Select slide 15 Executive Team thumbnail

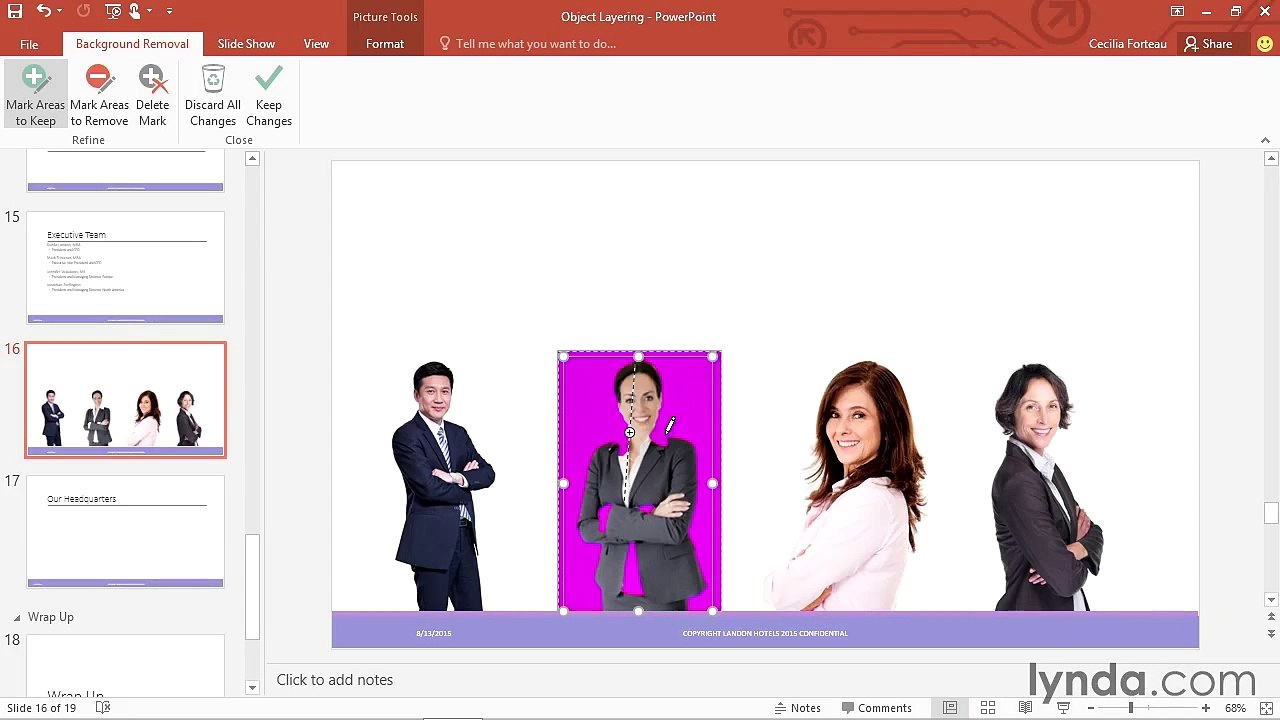click(125, 267)
